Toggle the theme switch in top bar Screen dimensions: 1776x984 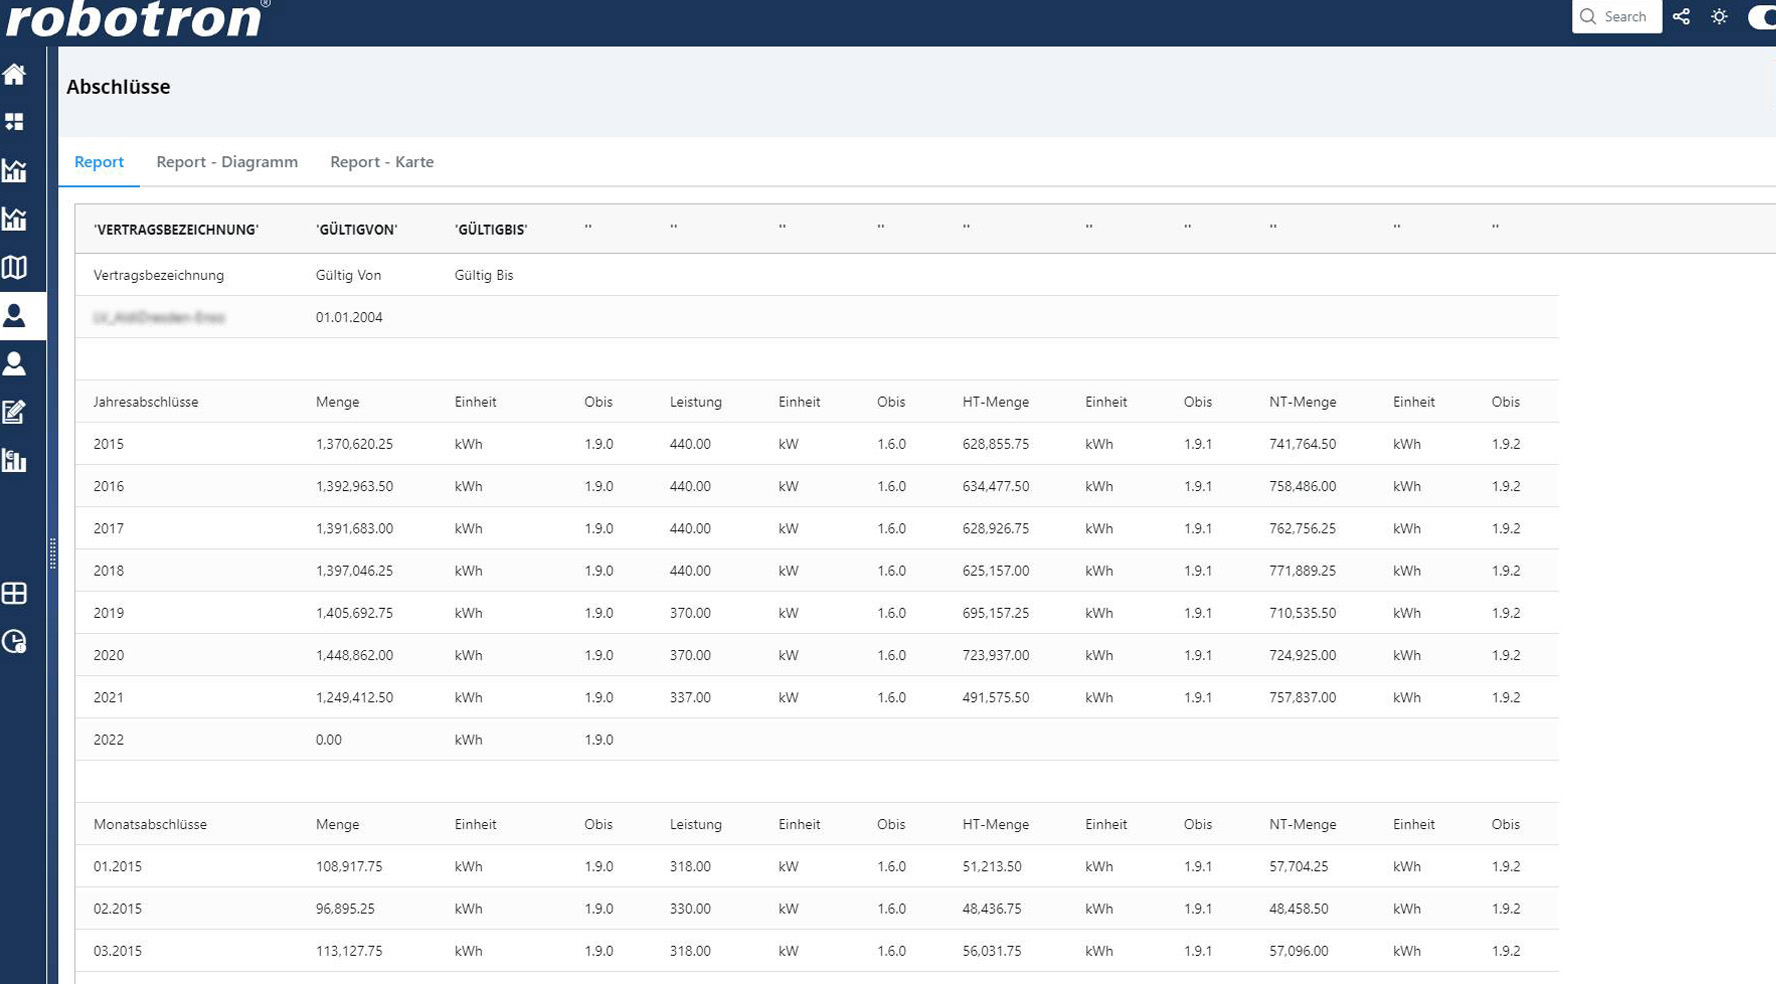point(1762,17)
